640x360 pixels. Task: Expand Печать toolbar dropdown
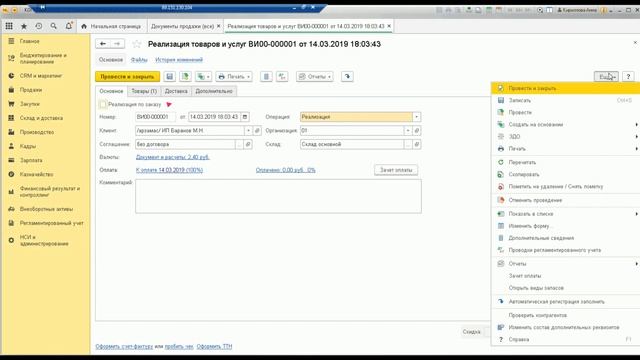tap(234, 76)
